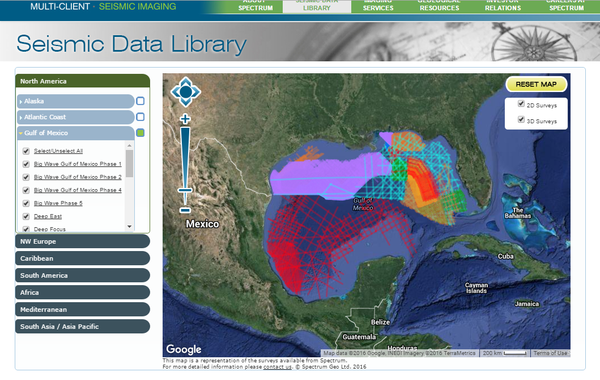This screenshot has width=600, height=380.
Task: Click the scroll down arrow in survey list
Action: coord(129,227)
